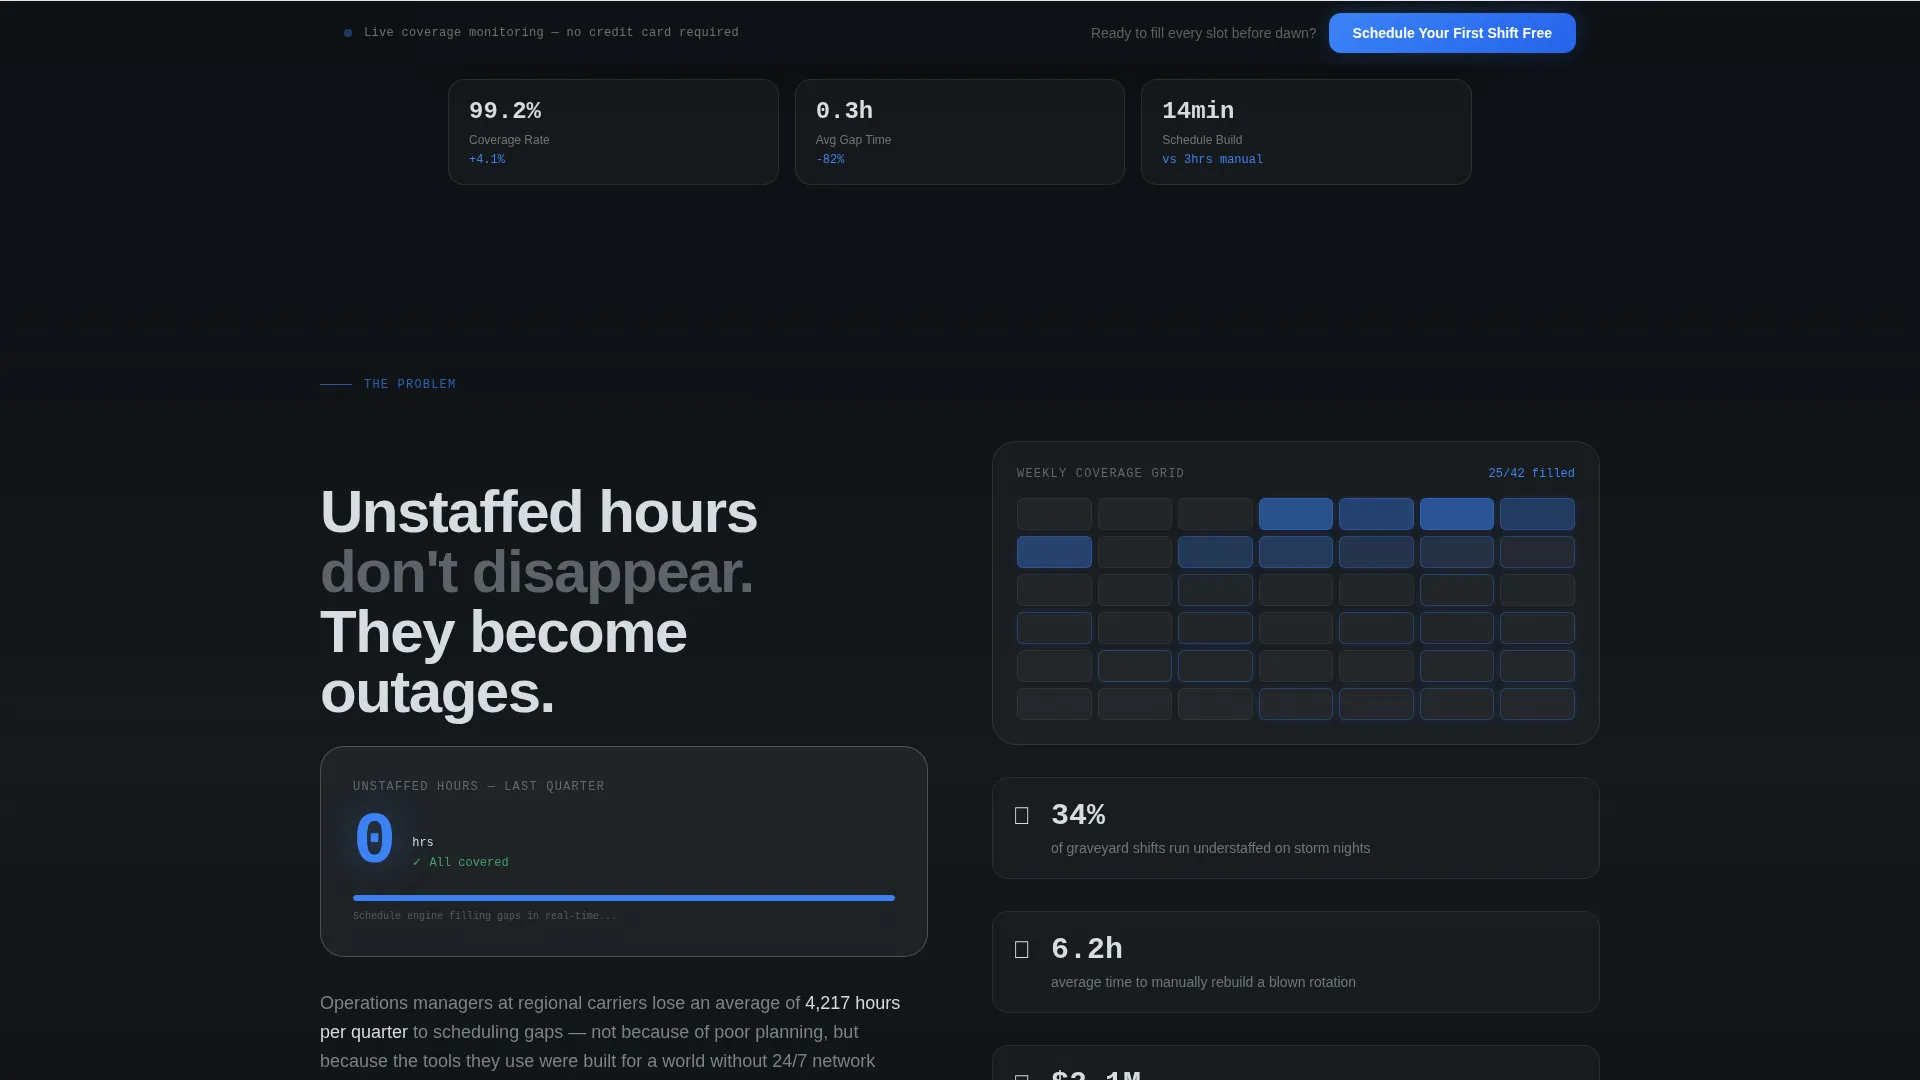Click the '-82%' gap time change
This screenshot has height=1080, width=1920.
point(830,160)
